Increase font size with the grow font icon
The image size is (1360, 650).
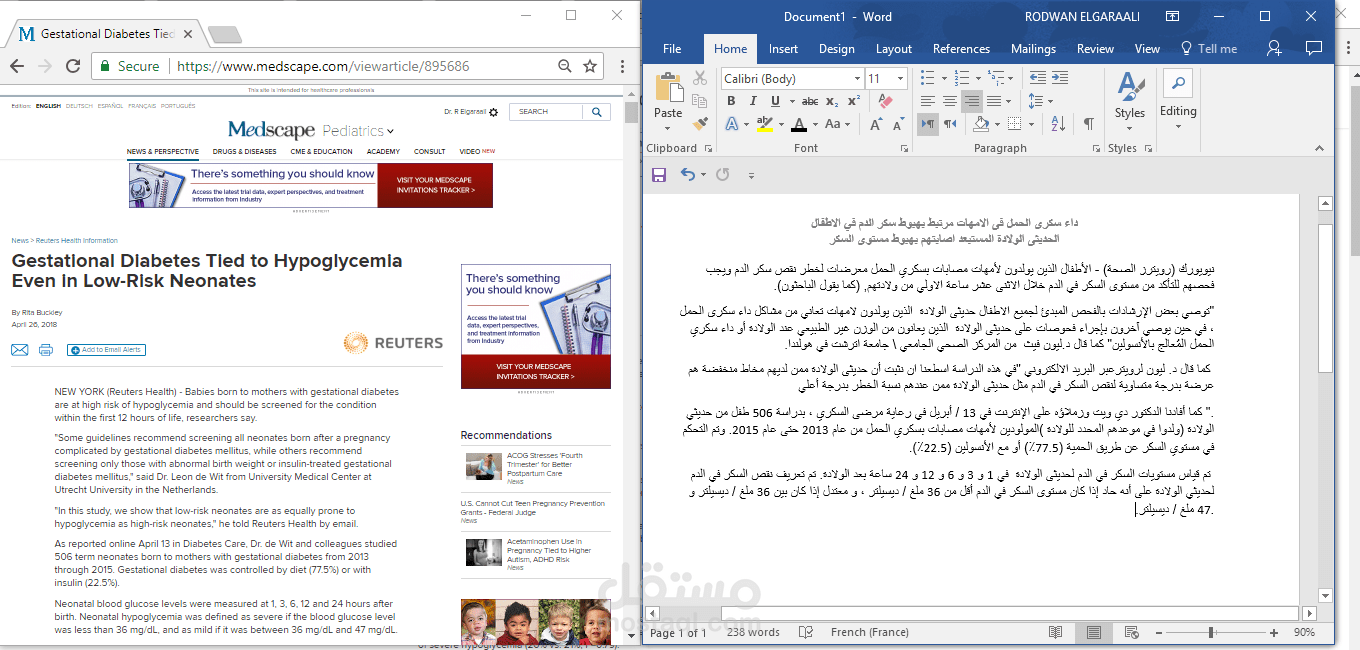[x=875, y=124]
